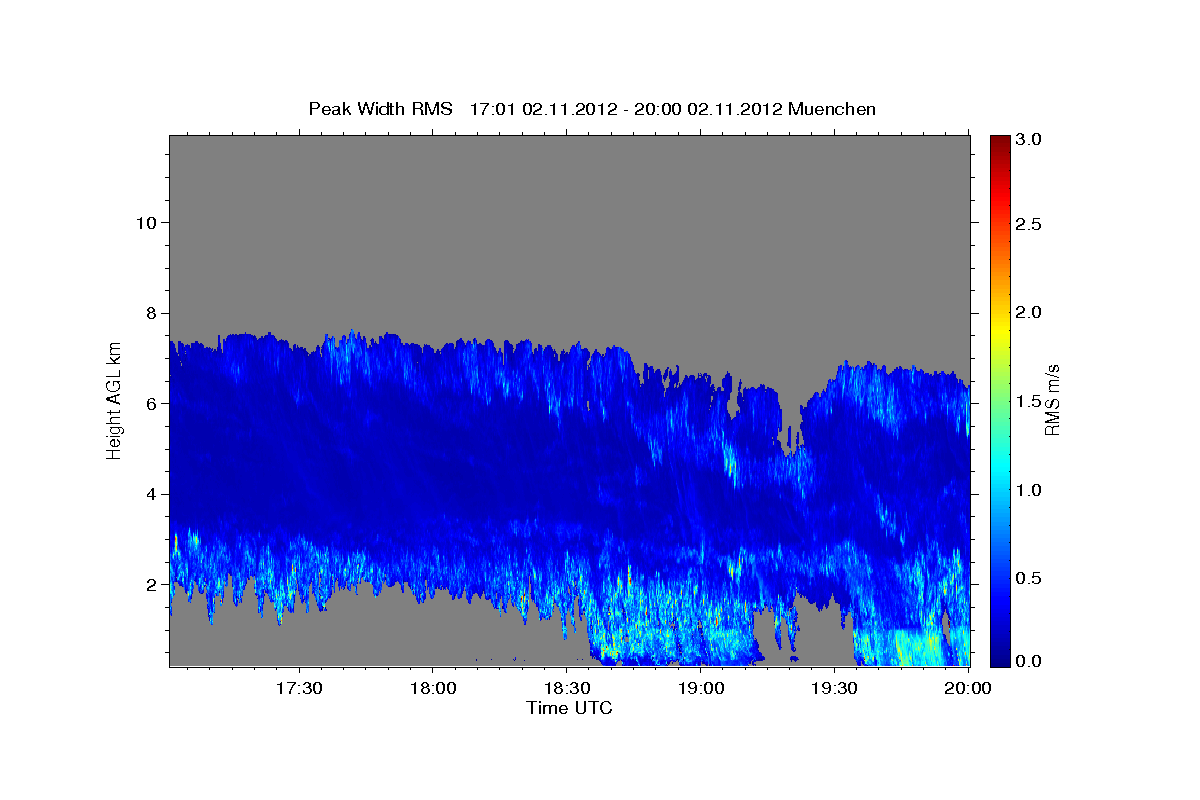1200x800 pixels.
Task: Click the colorbar value 1.0
Action: pyautogui.click(x=1030, y=489)
